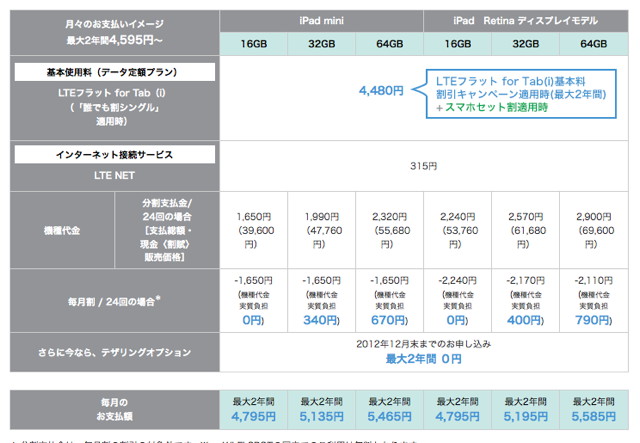
Task: Click the 32GB header under iPad mini
Action: click(x=322, y=46)
